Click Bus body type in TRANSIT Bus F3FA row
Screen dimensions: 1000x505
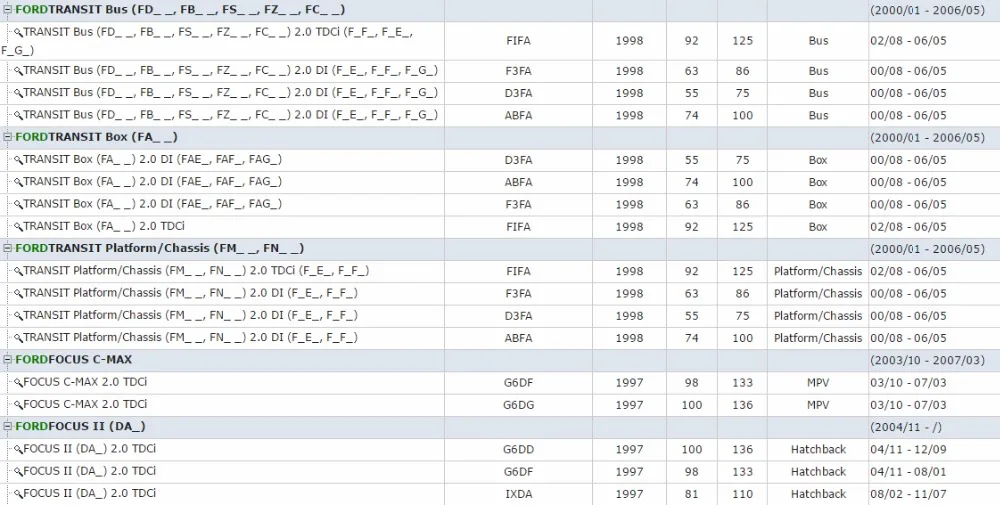818,71
